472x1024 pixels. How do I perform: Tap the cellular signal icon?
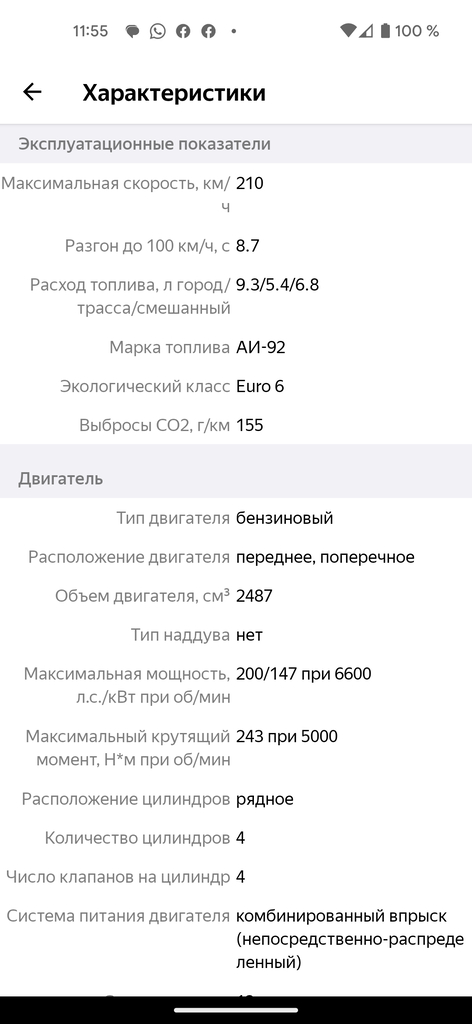(x=366, y=30)
